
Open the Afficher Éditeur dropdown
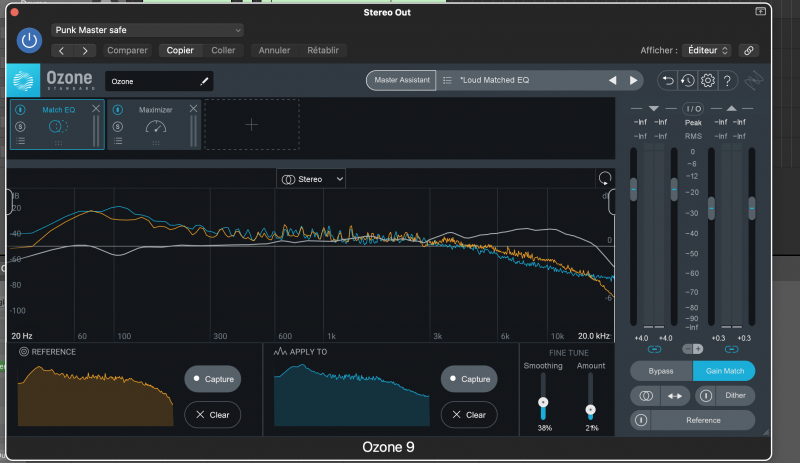coord(708,50)
